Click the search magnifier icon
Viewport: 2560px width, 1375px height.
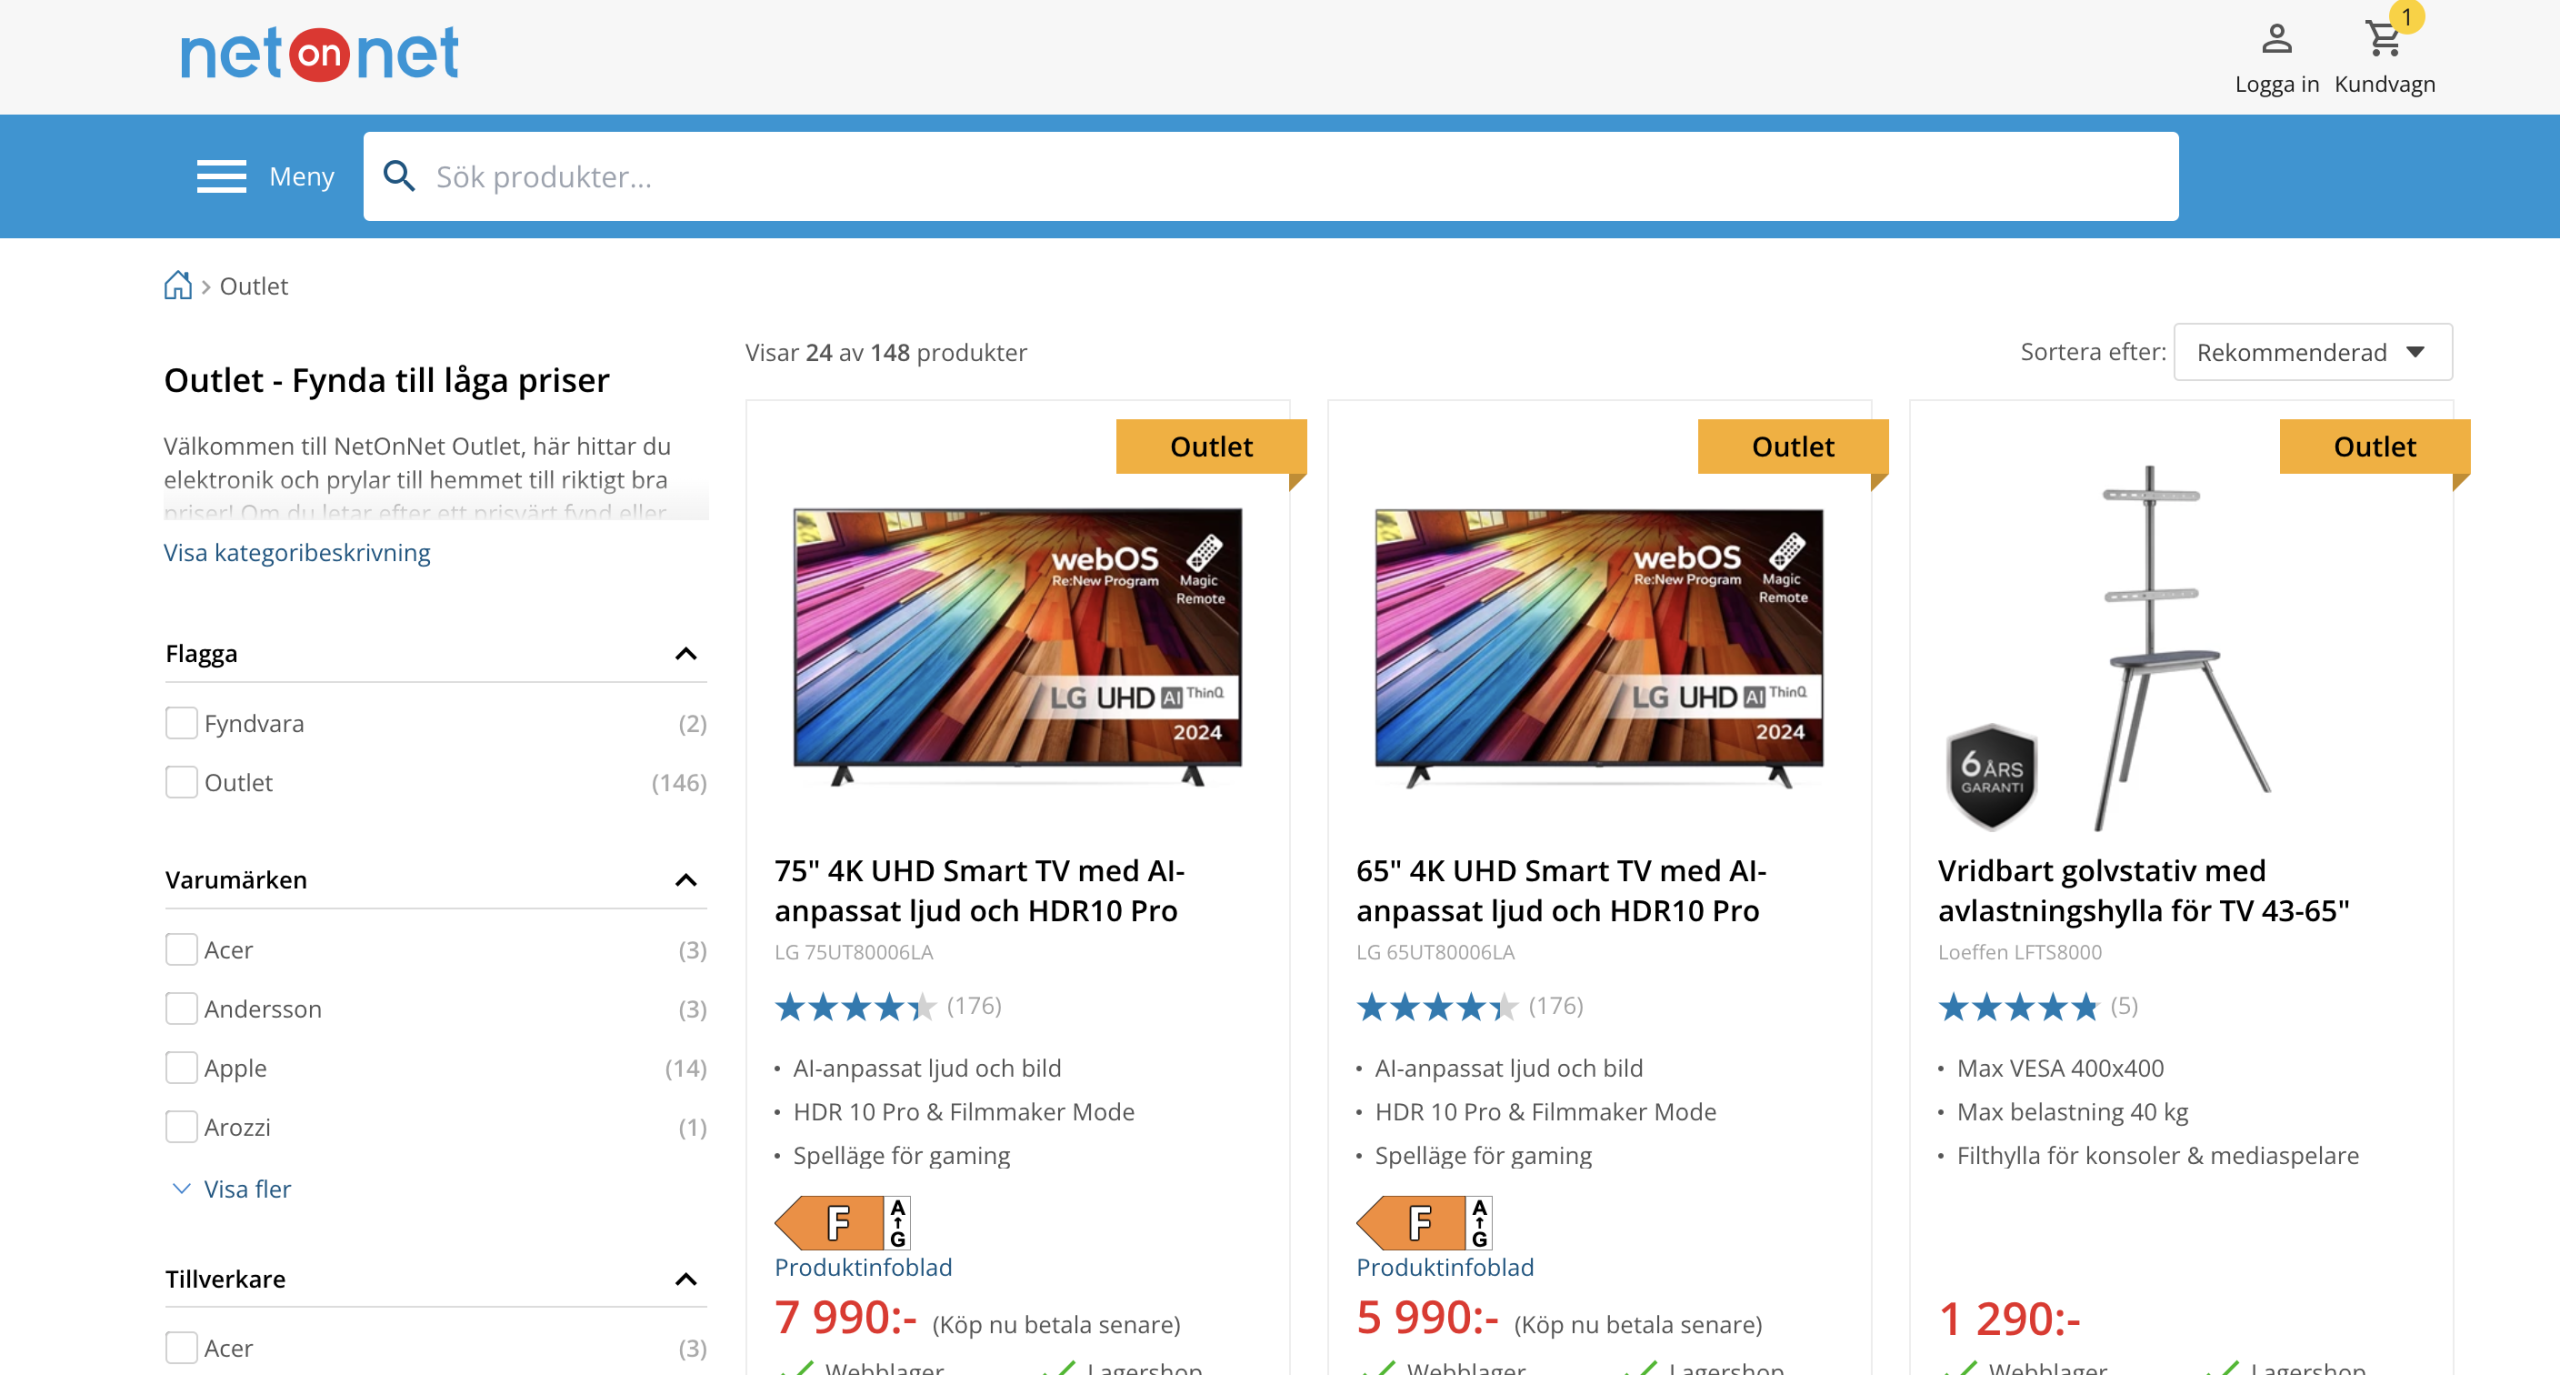pos(399,176)
